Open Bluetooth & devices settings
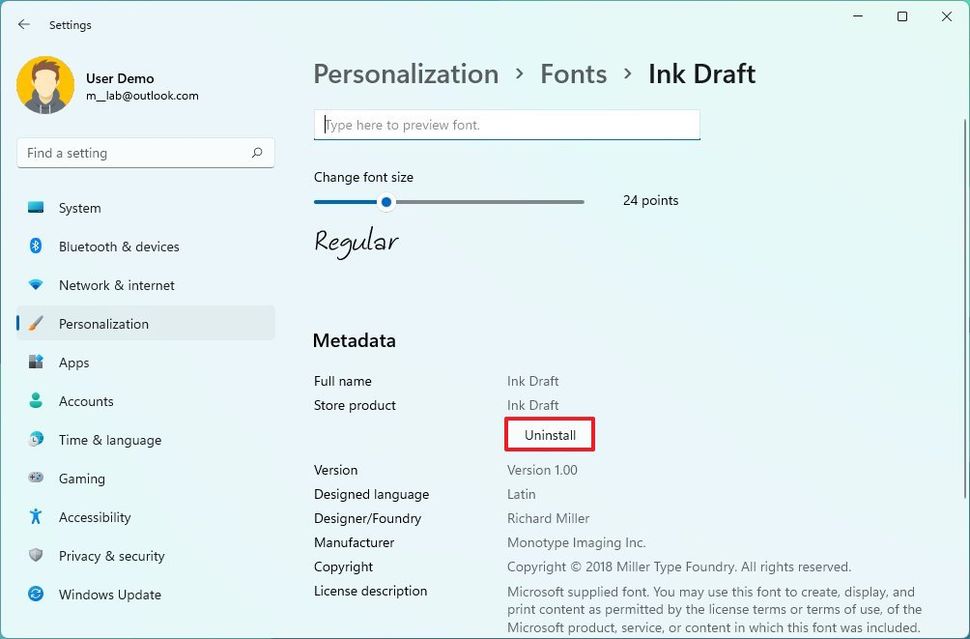Screen dimensions: 970x639 [x=120, y=246]
